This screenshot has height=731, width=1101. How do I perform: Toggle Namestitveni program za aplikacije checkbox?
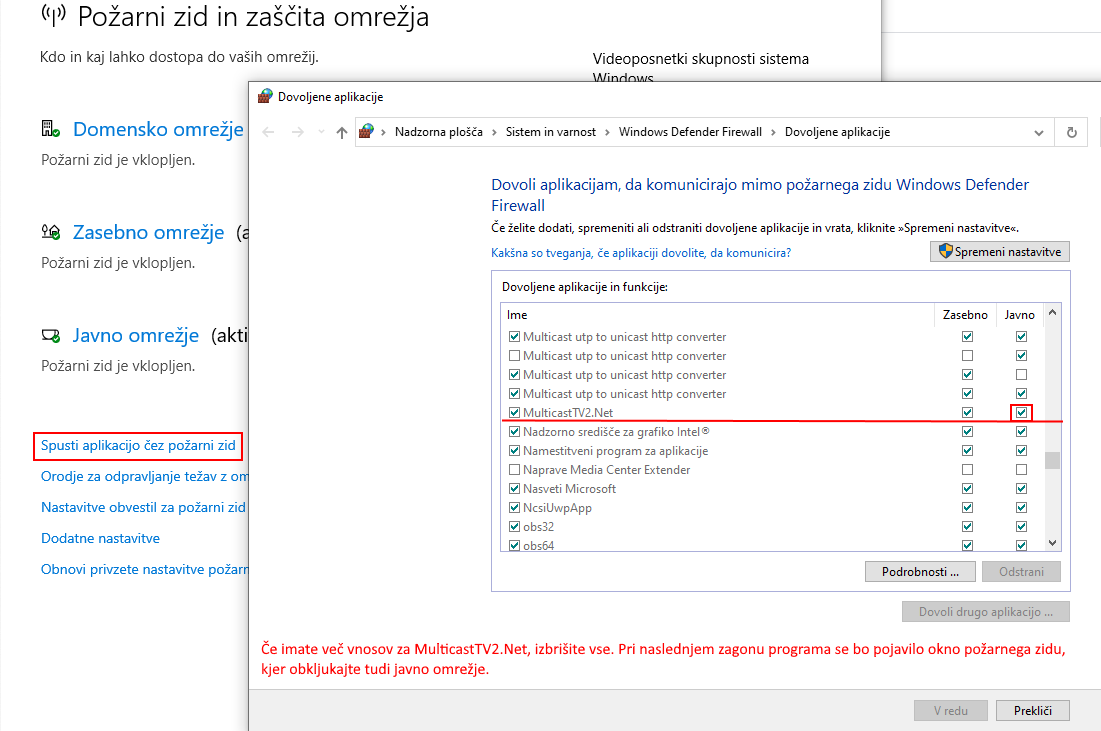coord(514,450)
